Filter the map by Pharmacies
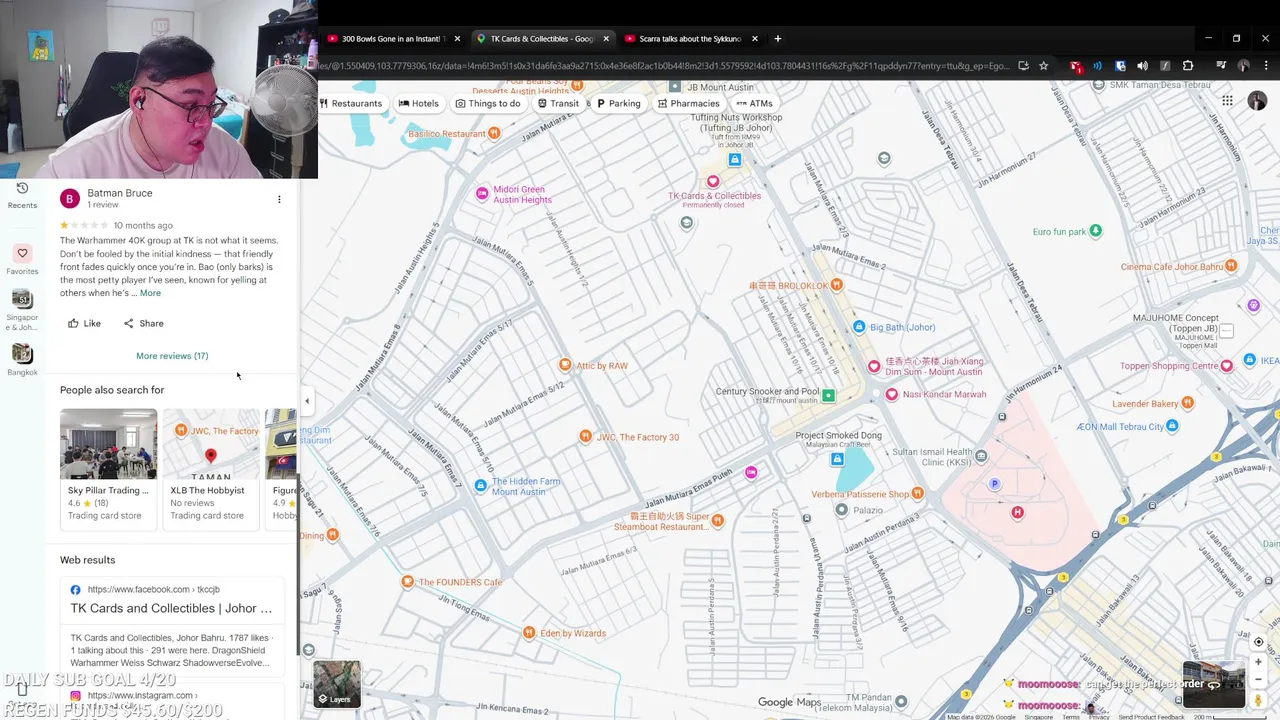This screenshot has width=1280, height=720. [688, 103]
